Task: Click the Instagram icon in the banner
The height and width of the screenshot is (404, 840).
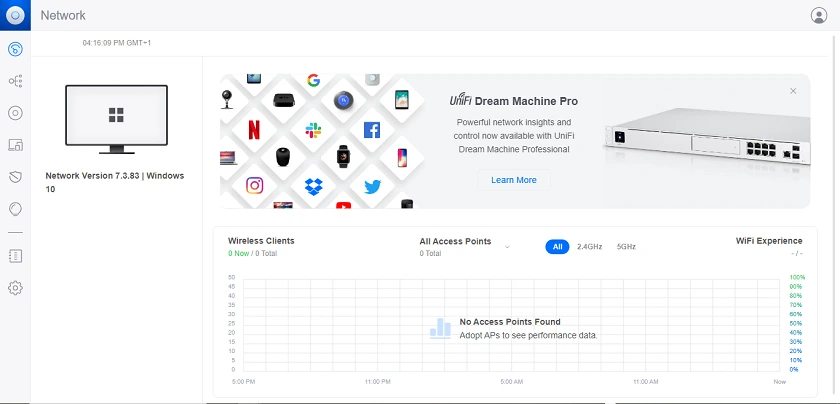Action: pyautogui.click(x=254, y=185)
